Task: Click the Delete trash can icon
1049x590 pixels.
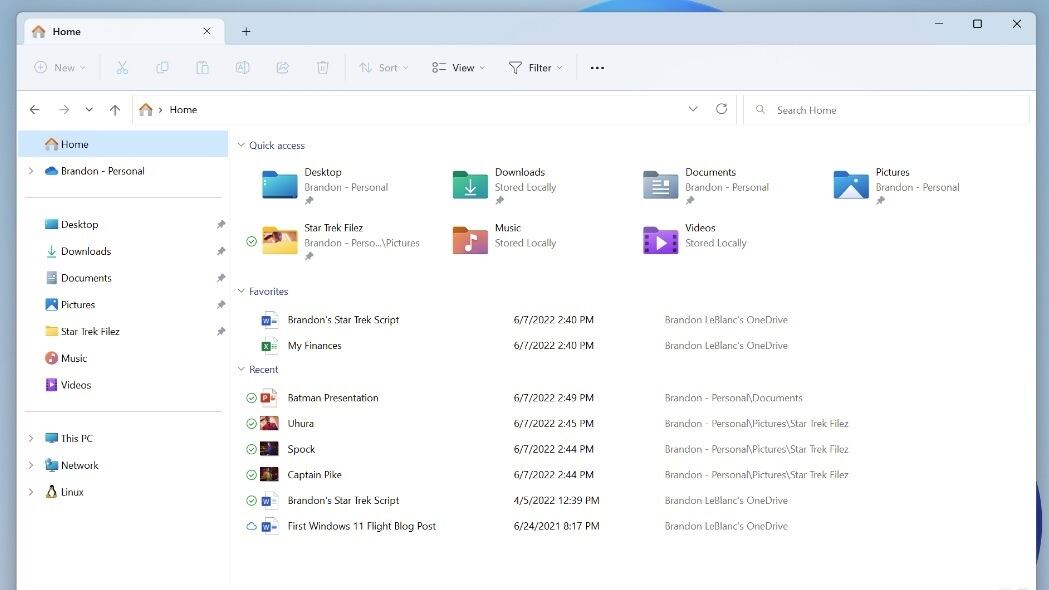Action: coord(323,68)
